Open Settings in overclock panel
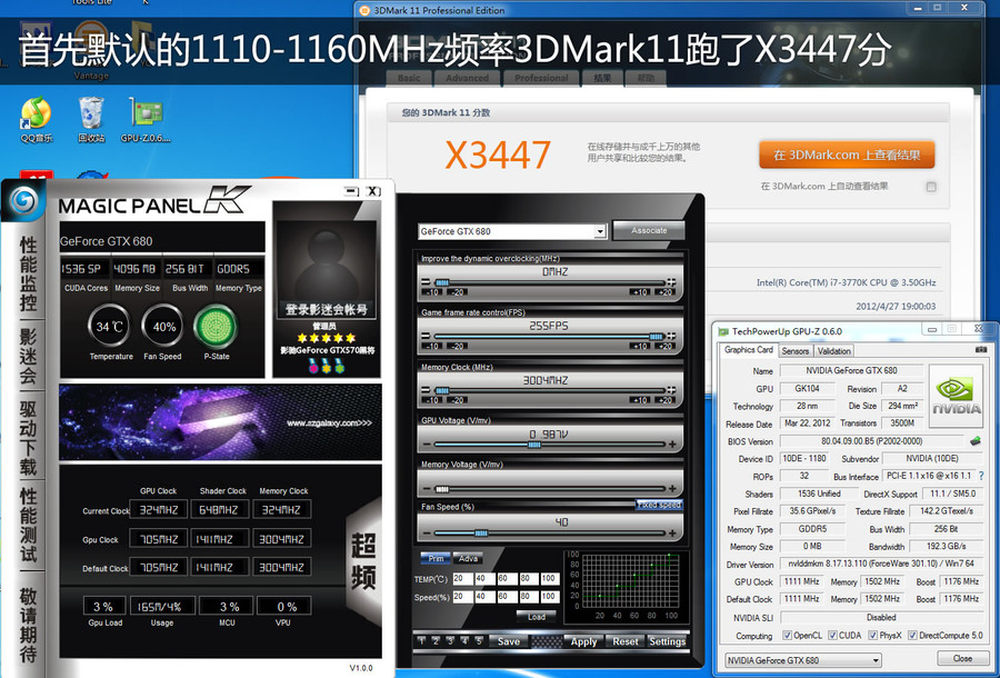This screenshot has width=1000, height=678. pyautogui.click(x=667, y=641)
